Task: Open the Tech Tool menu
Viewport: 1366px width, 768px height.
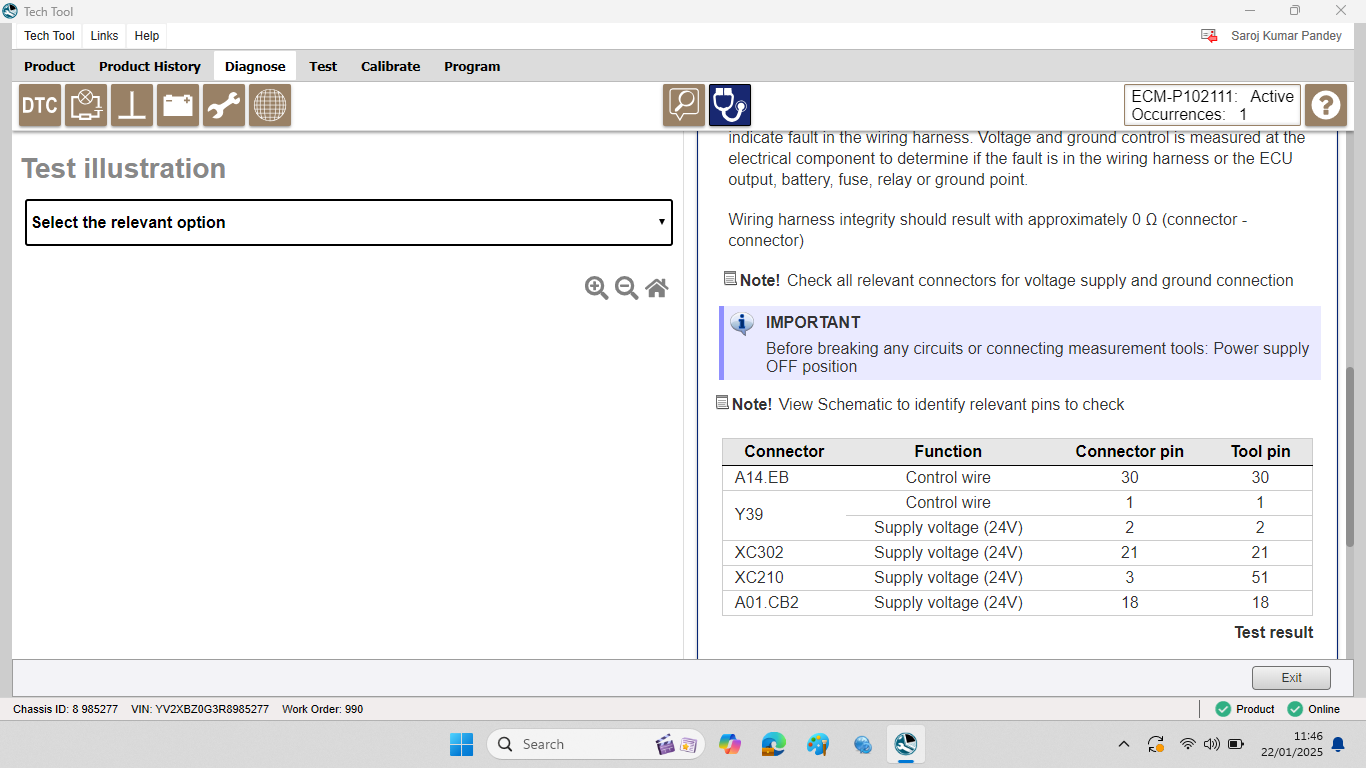Action: [49, 35]
